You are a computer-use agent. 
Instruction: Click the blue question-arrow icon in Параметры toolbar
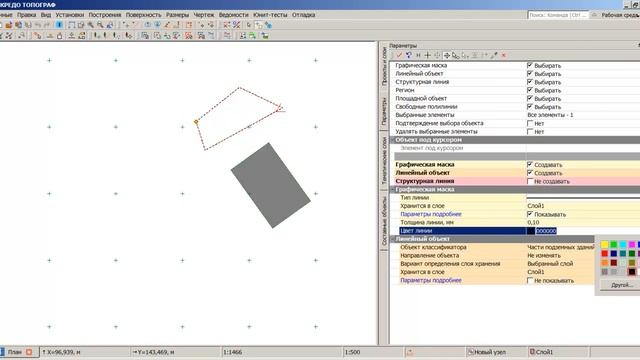pyautogui.click(x=409, y=55)
